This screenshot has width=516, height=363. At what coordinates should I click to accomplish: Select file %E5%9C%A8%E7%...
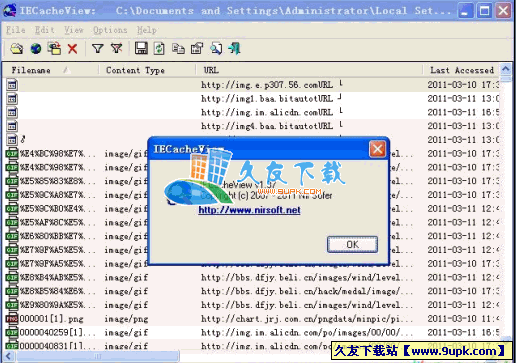point(57,195)
